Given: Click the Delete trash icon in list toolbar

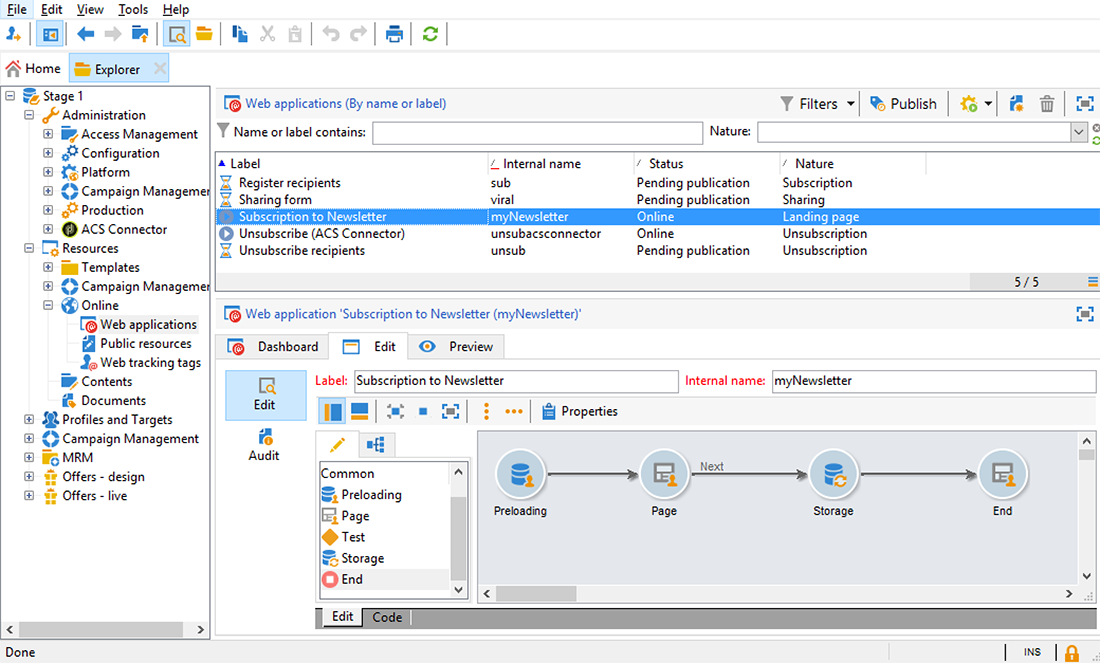Looking at the screenshot, I should pos(1047,104).
